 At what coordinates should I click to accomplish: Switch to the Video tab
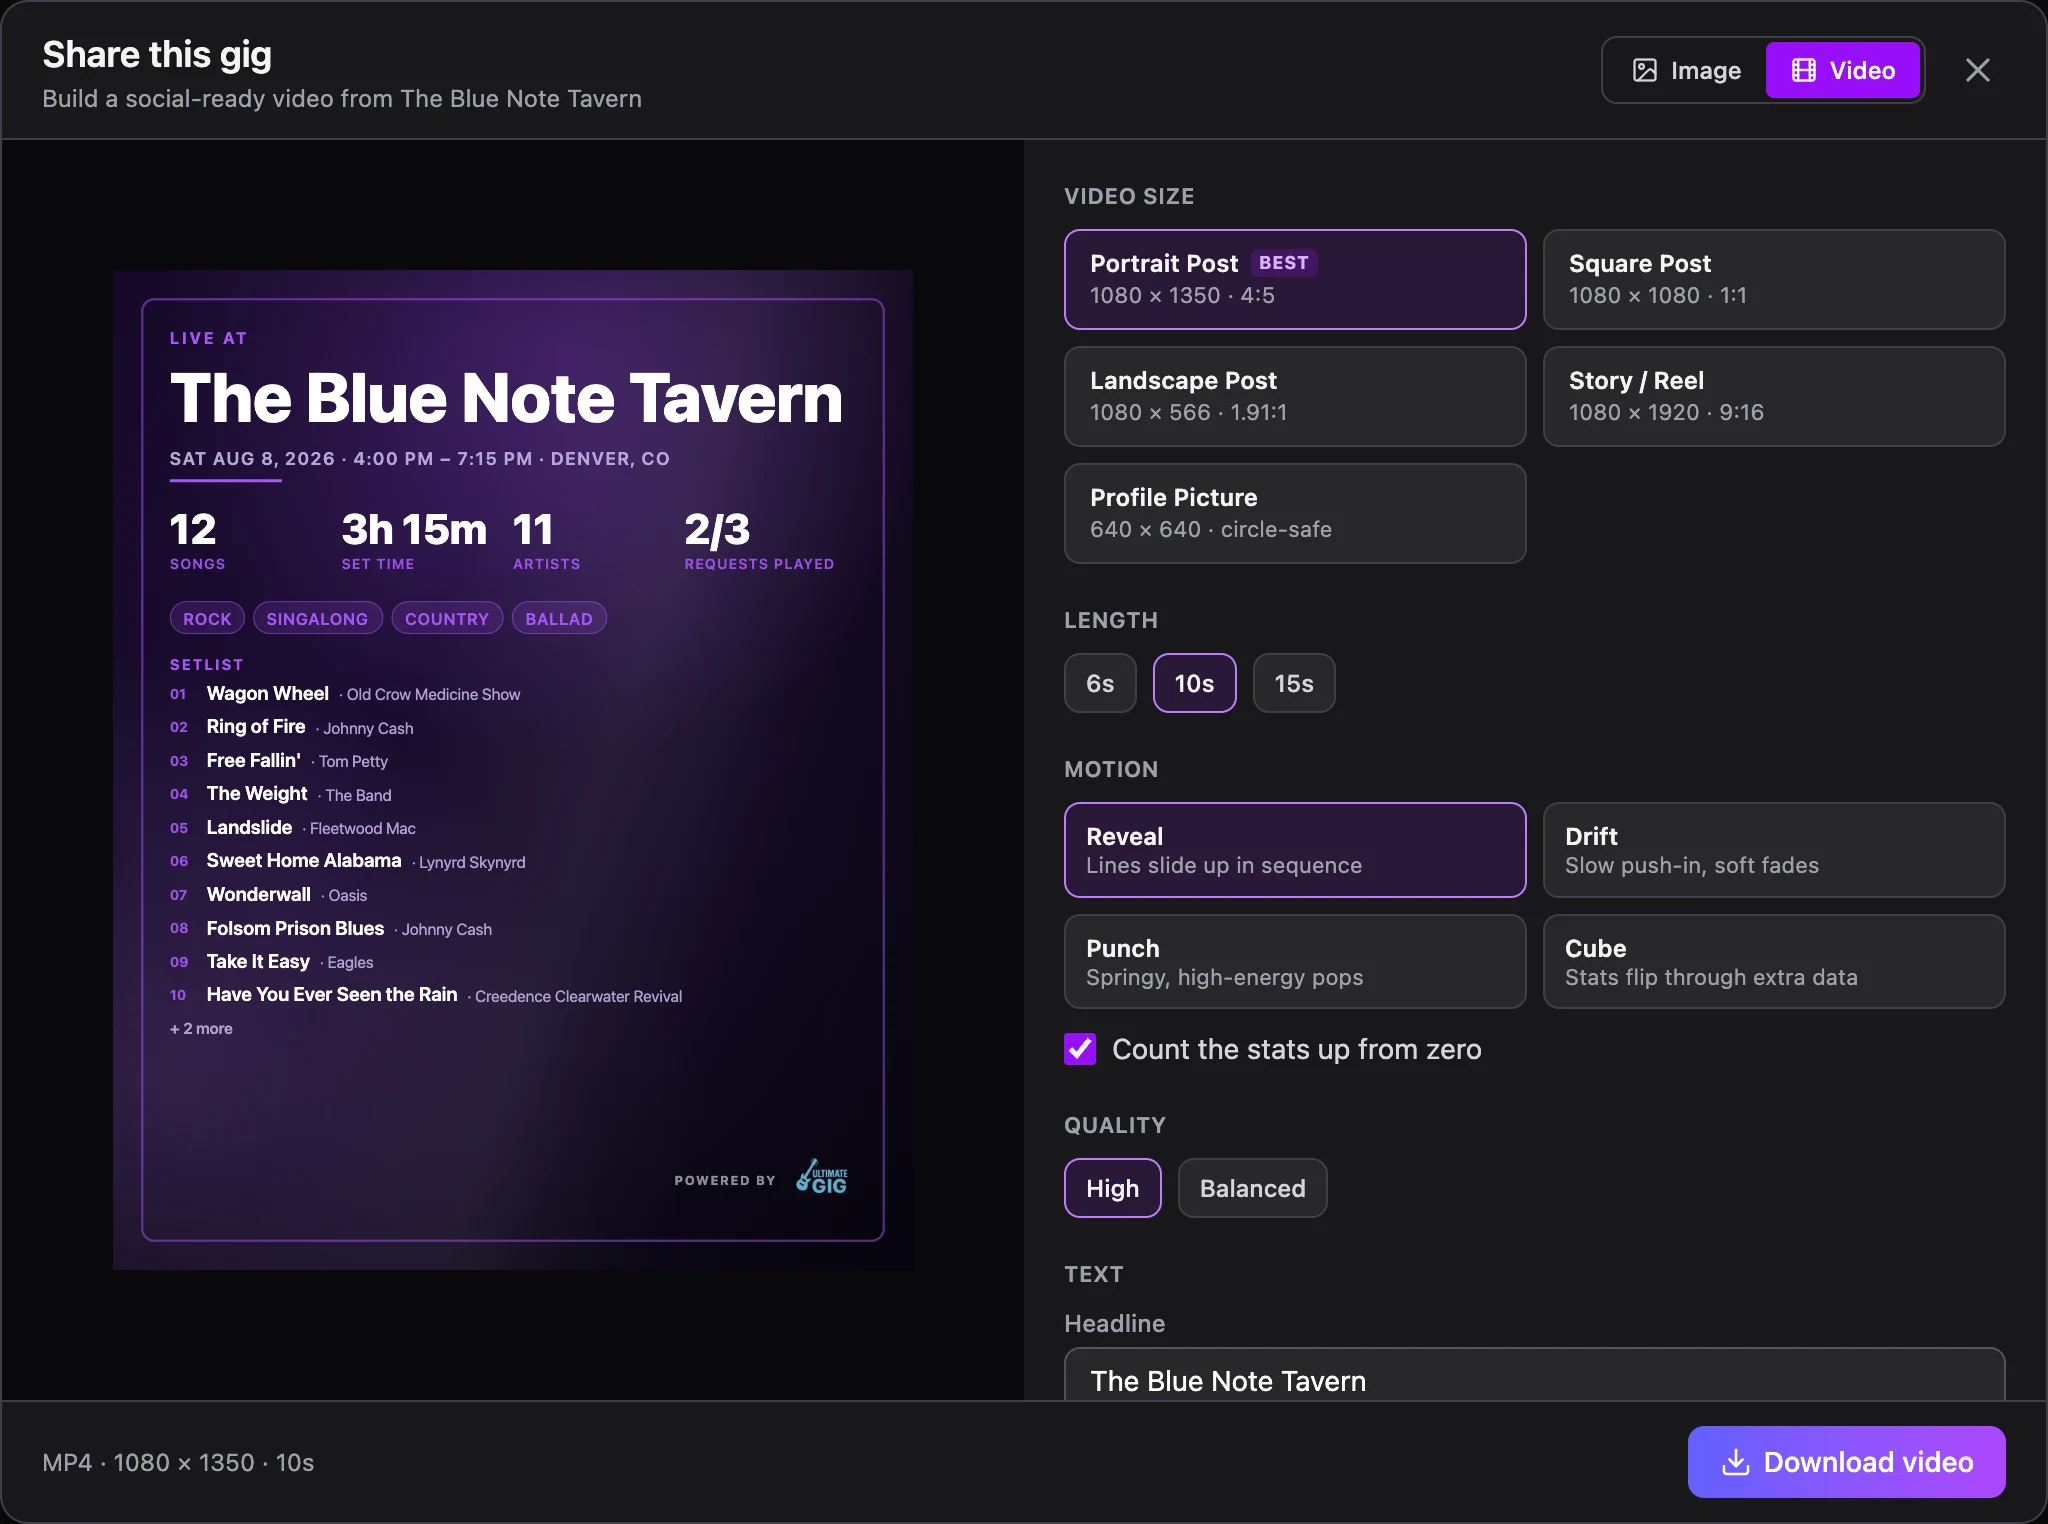coord(1843,70)
